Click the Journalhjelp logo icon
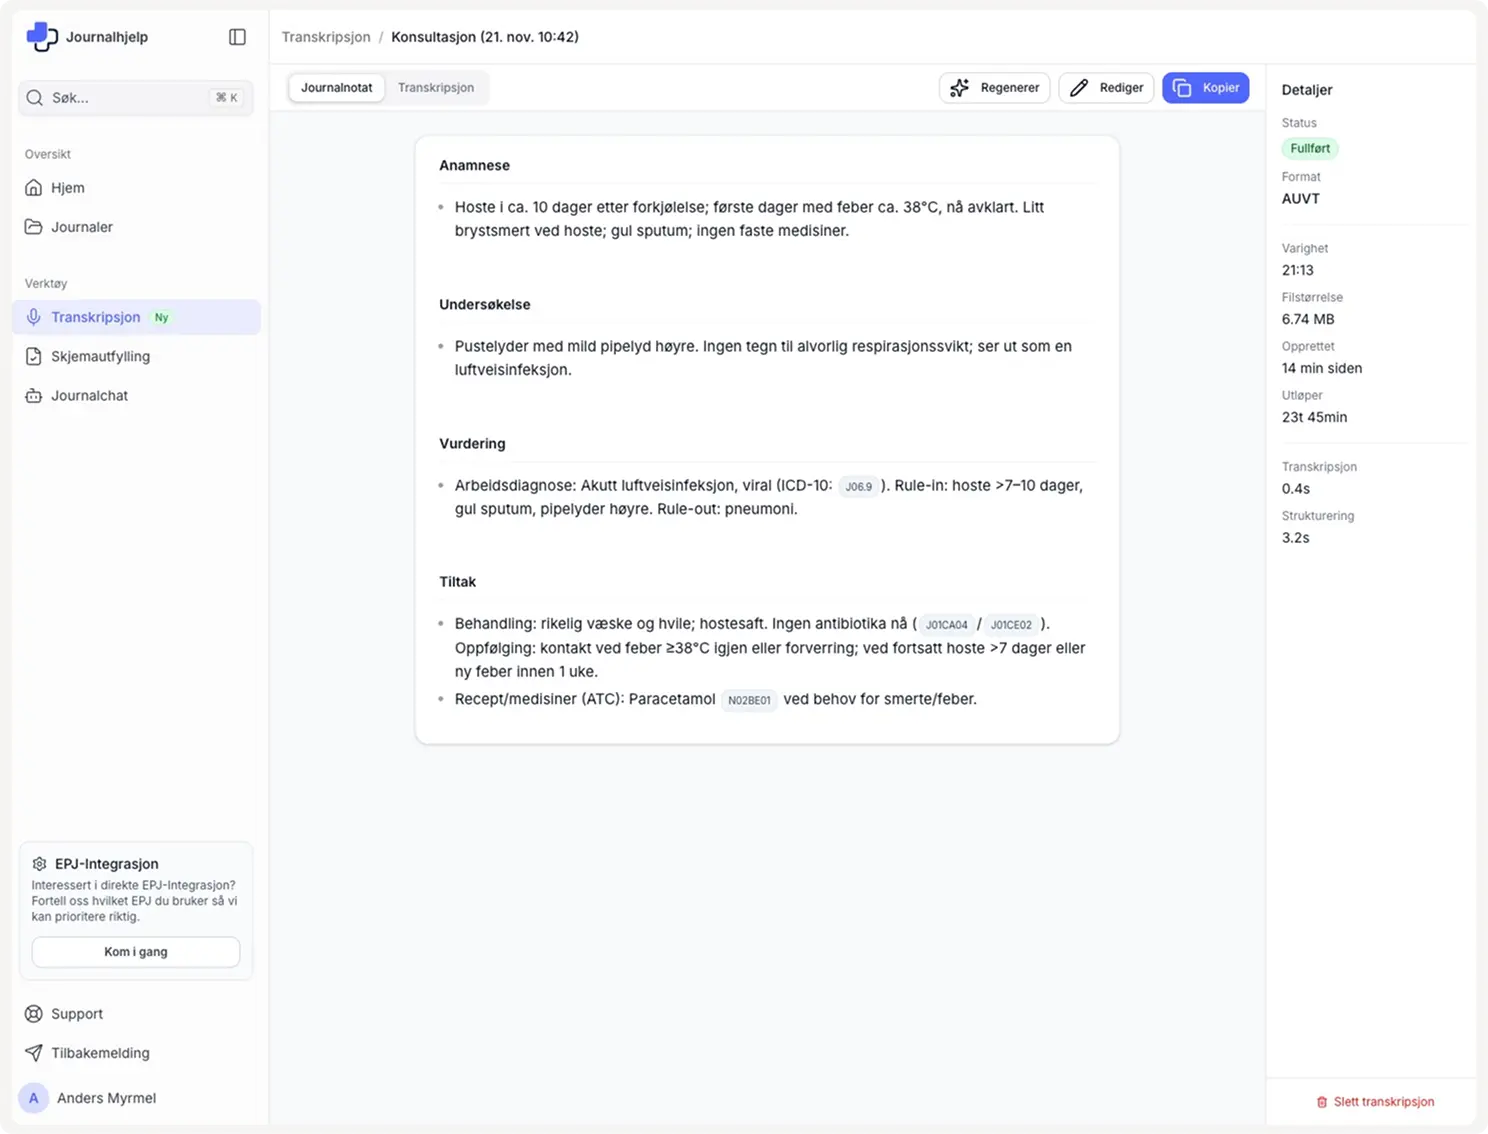The image size is (1488, 1134). pos(42,37)
